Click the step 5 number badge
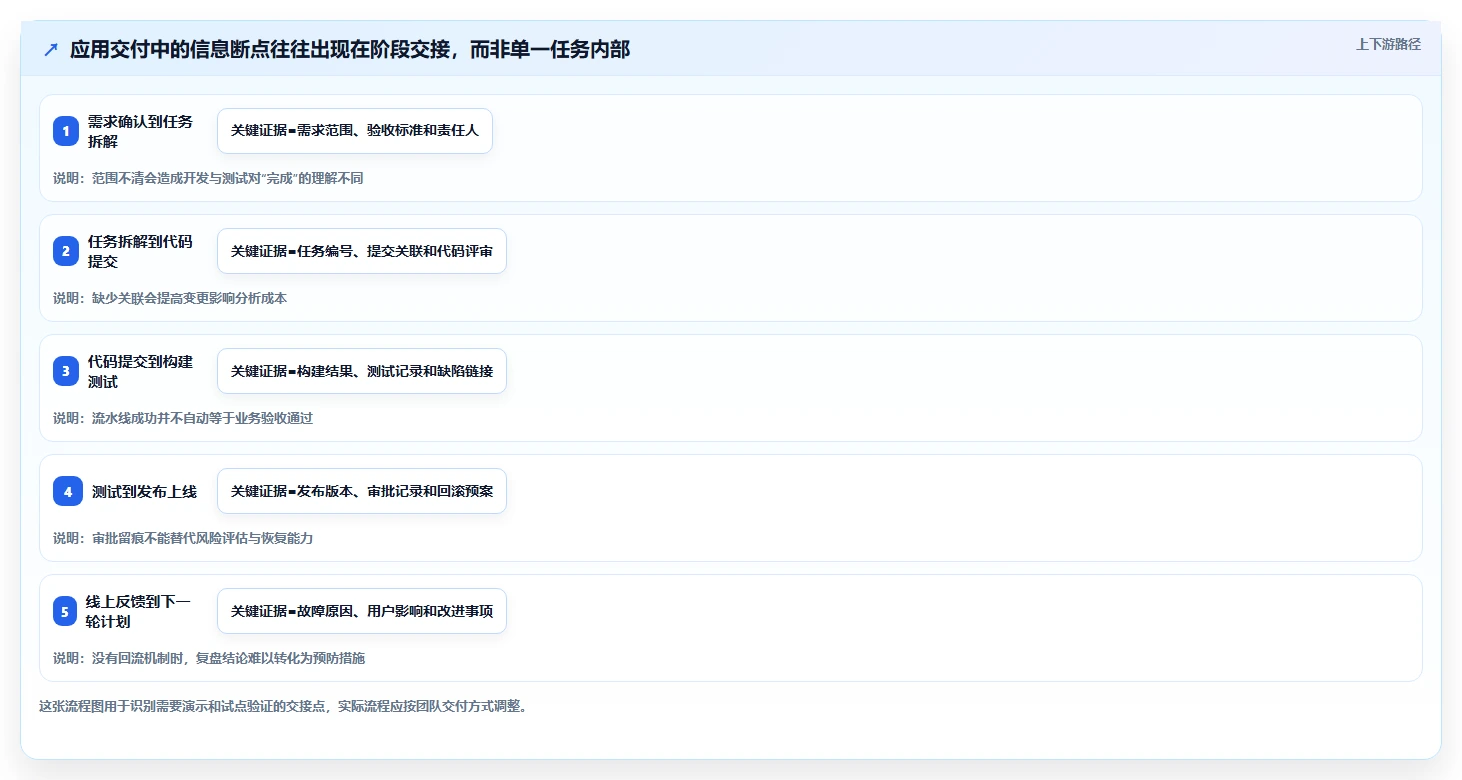 click(x=65, y=611)
